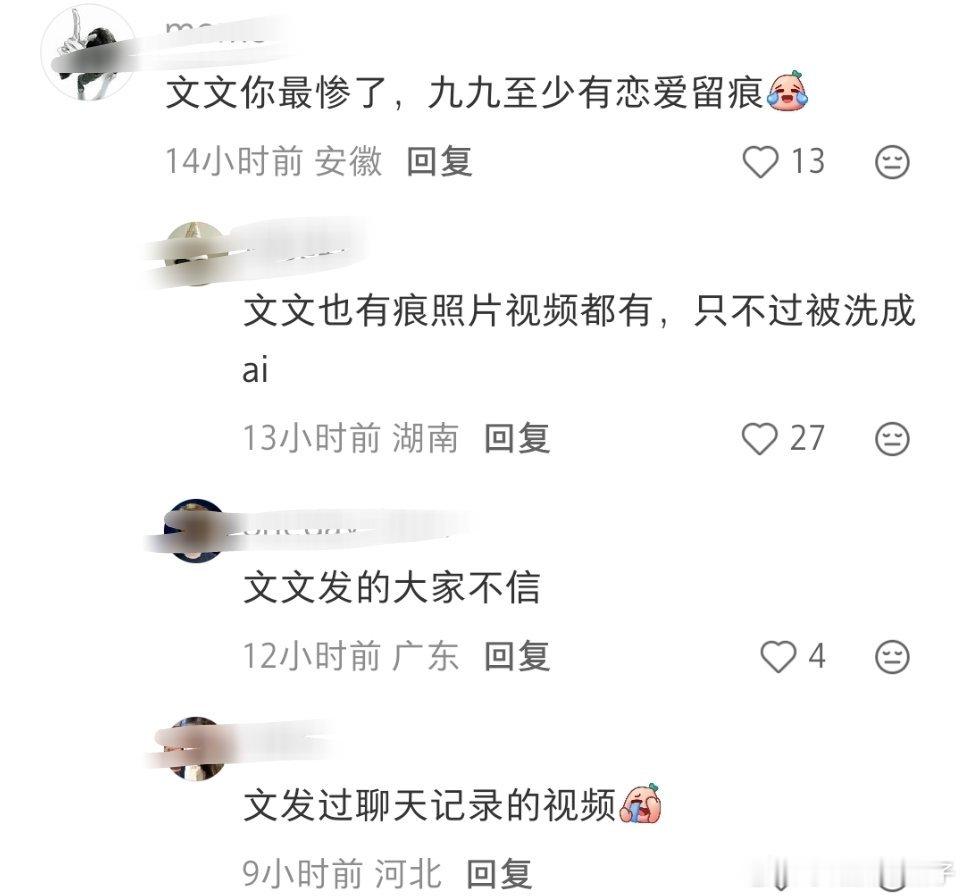Tap dislike face on the Hunan comment
The image size is (964, 896).
pos(891,438)
